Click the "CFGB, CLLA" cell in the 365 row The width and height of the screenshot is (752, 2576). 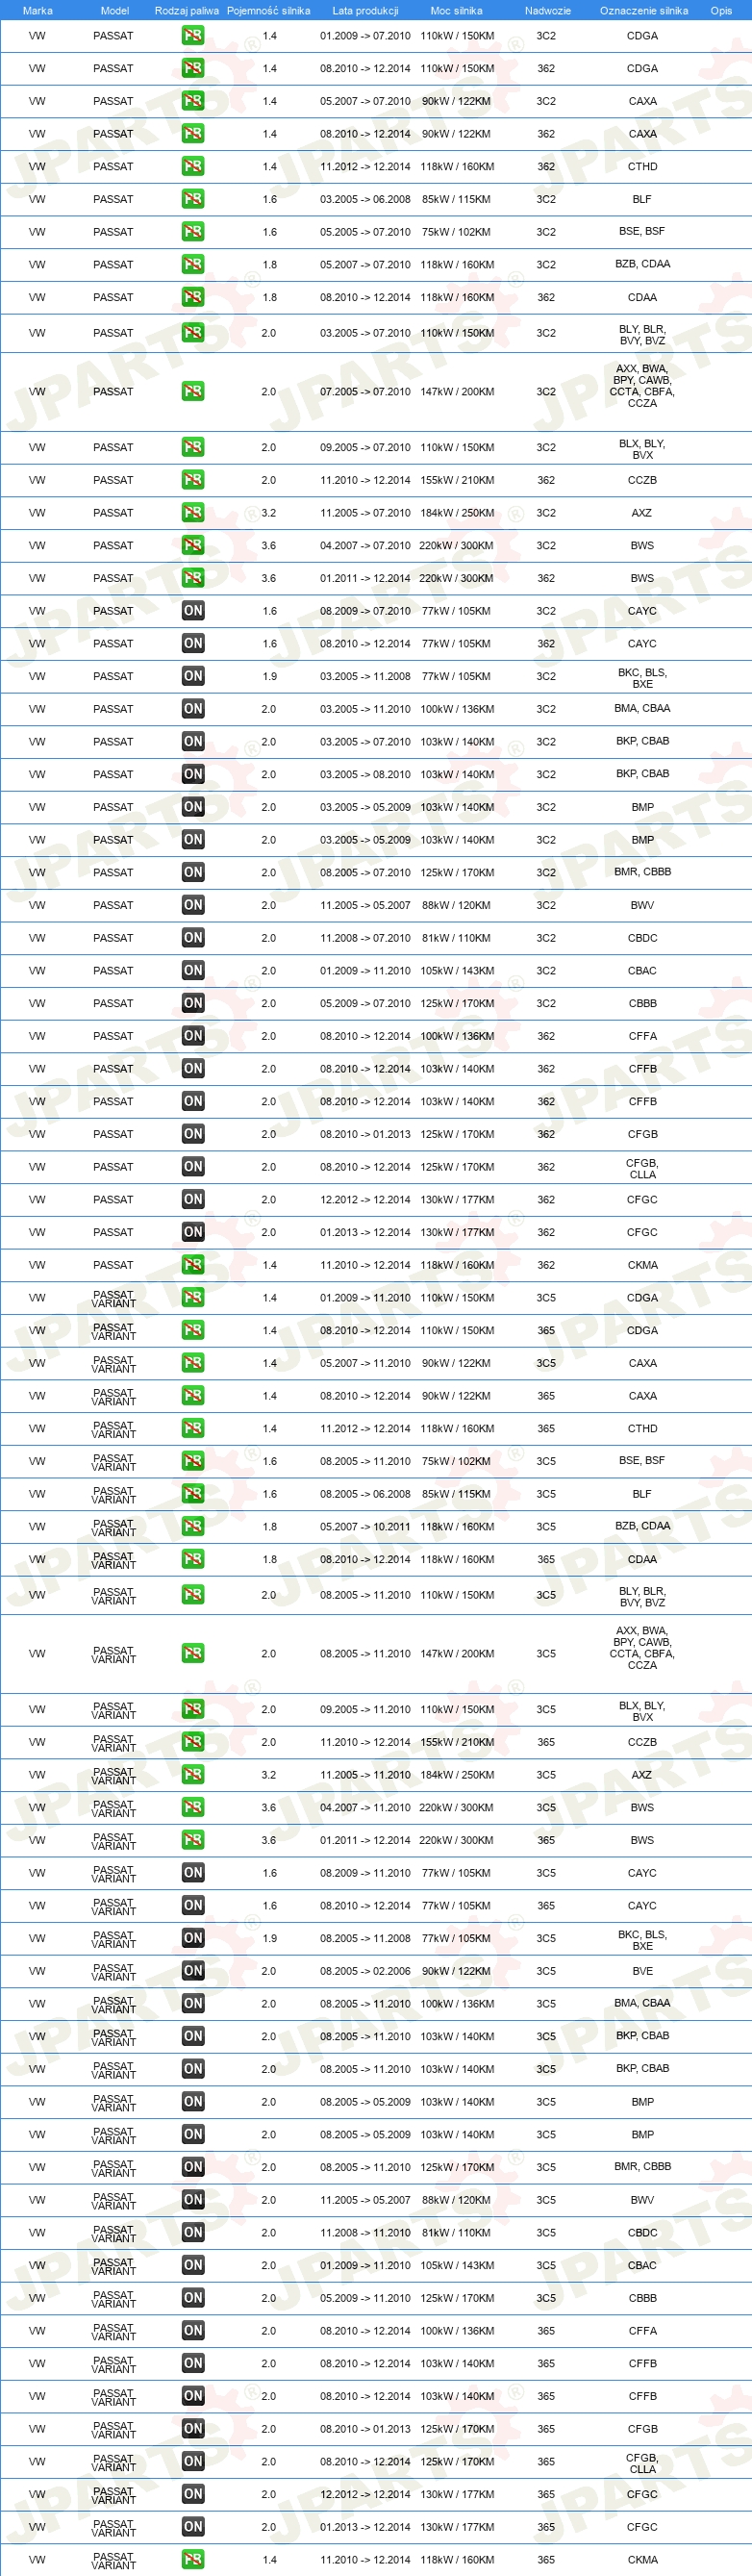642,2463
